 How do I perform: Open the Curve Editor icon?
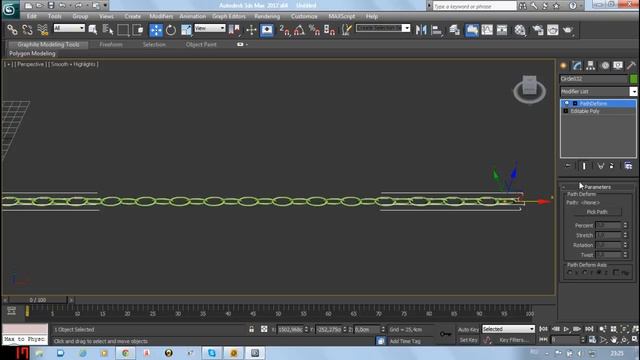[x=487, y=30]
